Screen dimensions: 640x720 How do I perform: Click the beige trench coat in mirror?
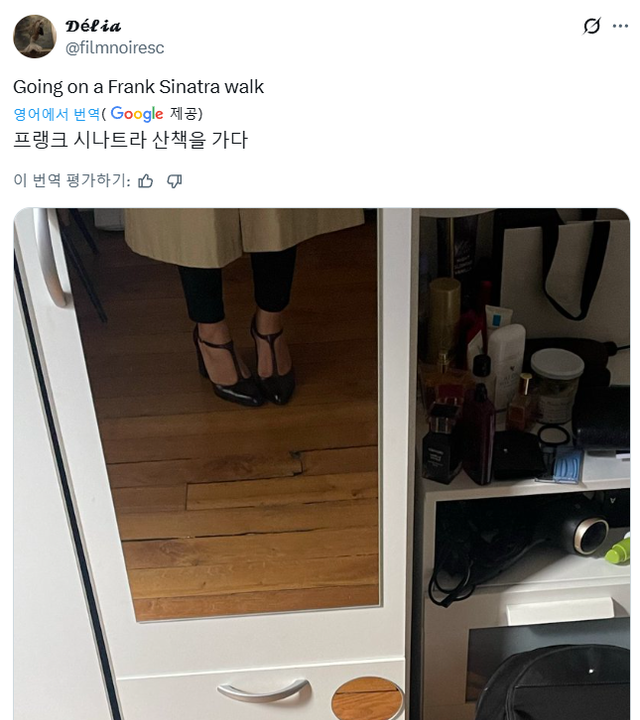click(x=243, y=234)
